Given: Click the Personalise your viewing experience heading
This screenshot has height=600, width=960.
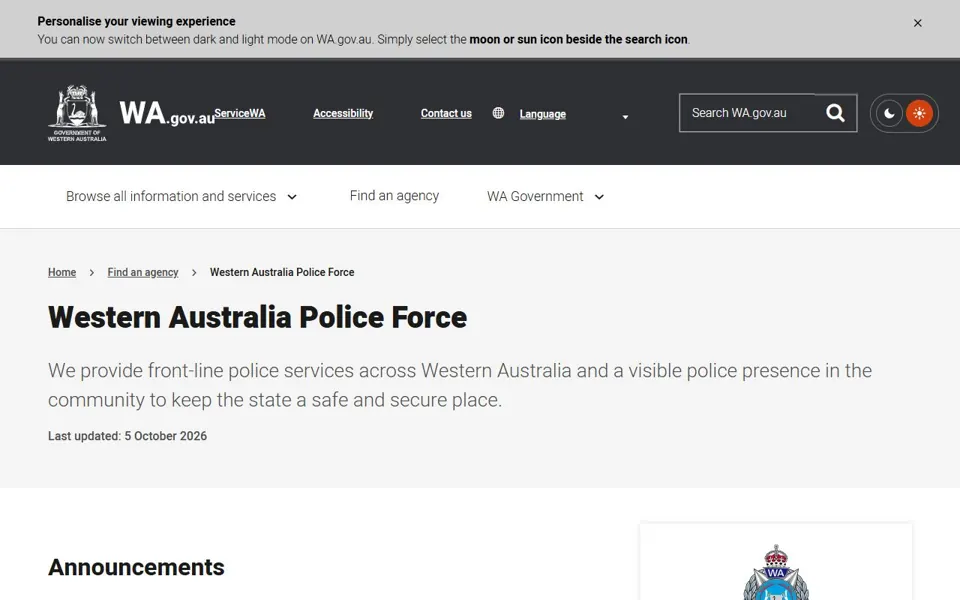Looking at the screenshot, I should (136, 21).
